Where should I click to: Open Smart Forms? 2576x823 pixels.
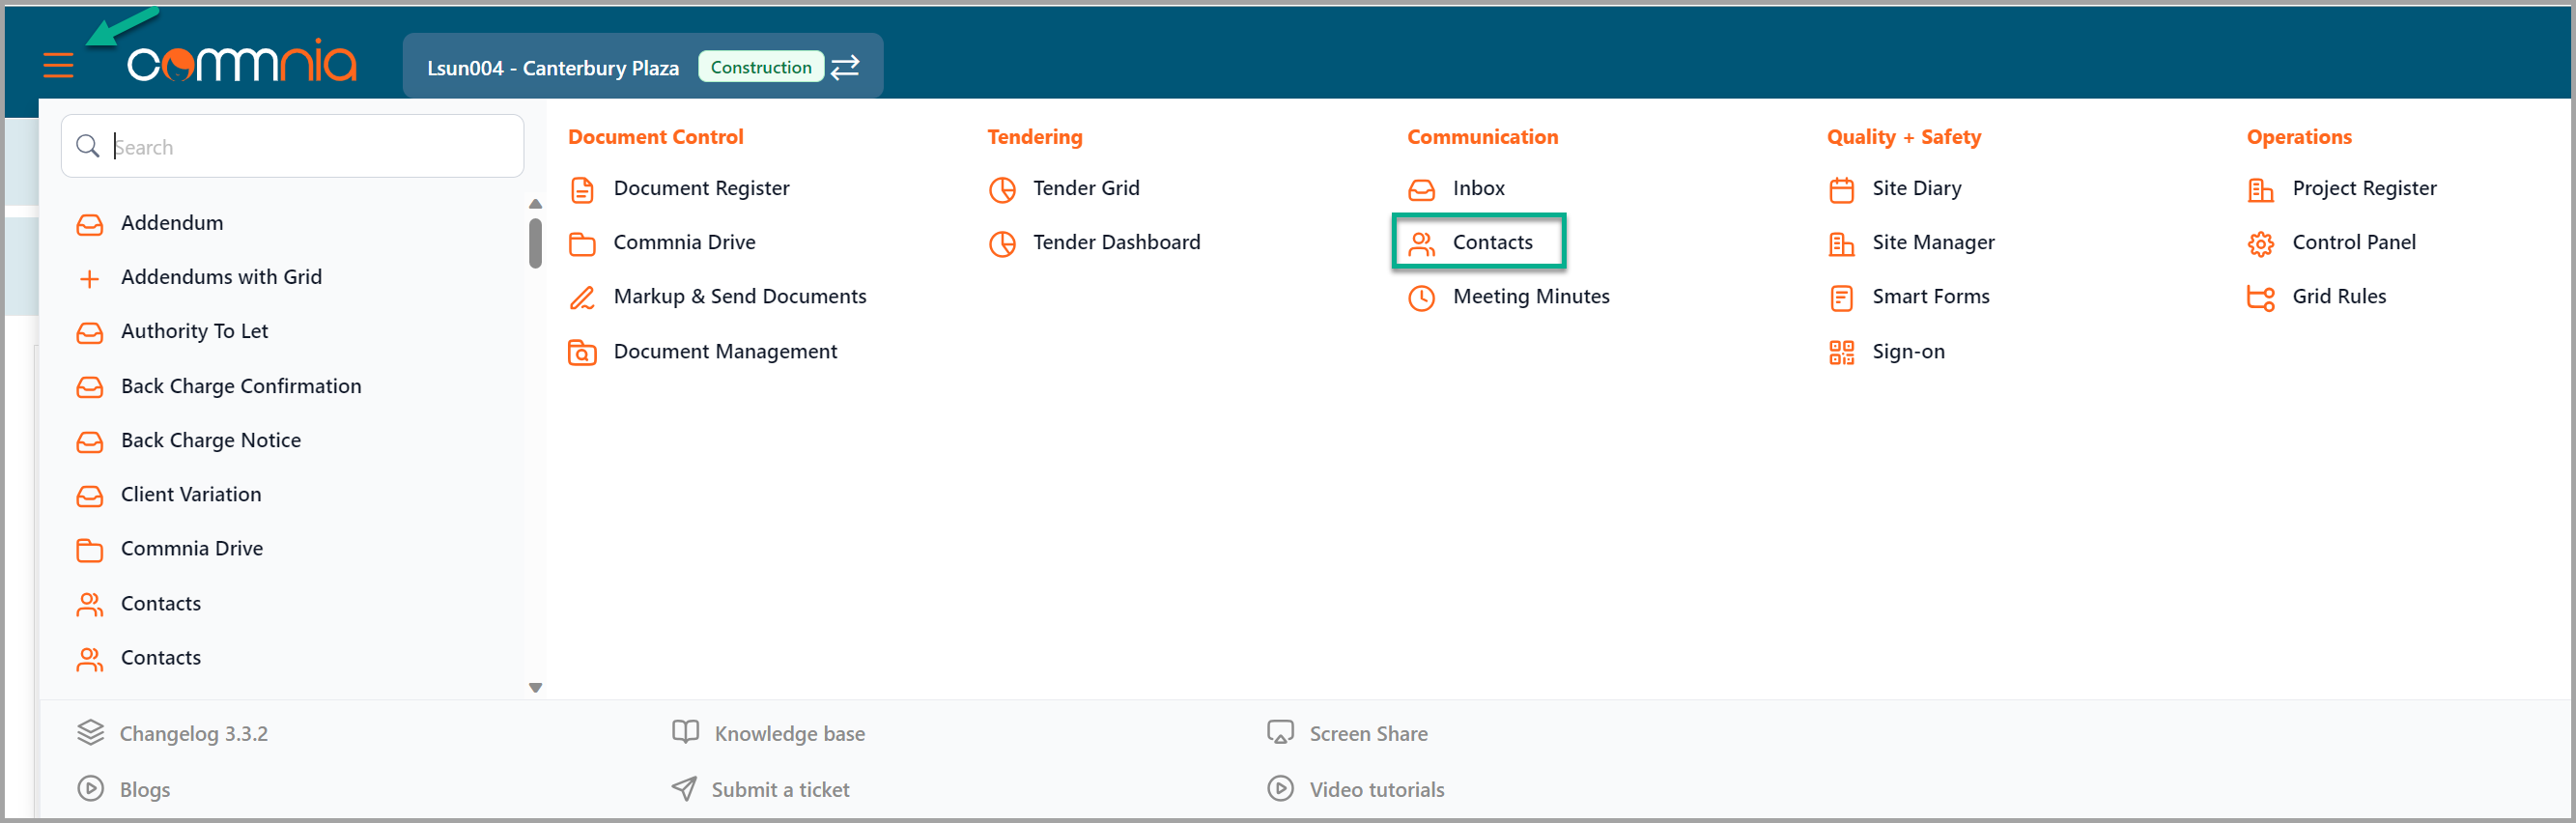[1930, 296]
